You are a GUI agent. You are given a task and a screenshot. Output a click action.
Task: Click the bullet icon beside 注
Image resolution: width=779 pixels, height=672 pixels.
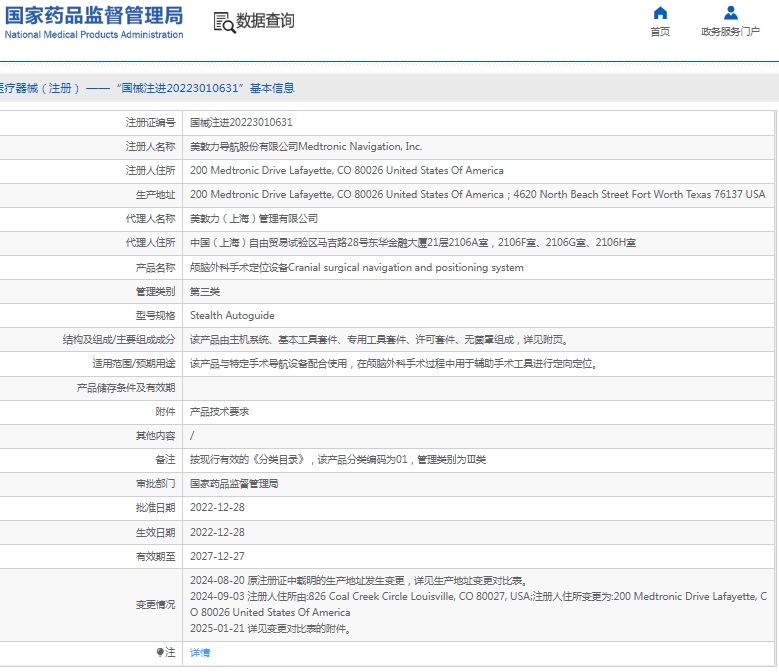pos(160,652)
